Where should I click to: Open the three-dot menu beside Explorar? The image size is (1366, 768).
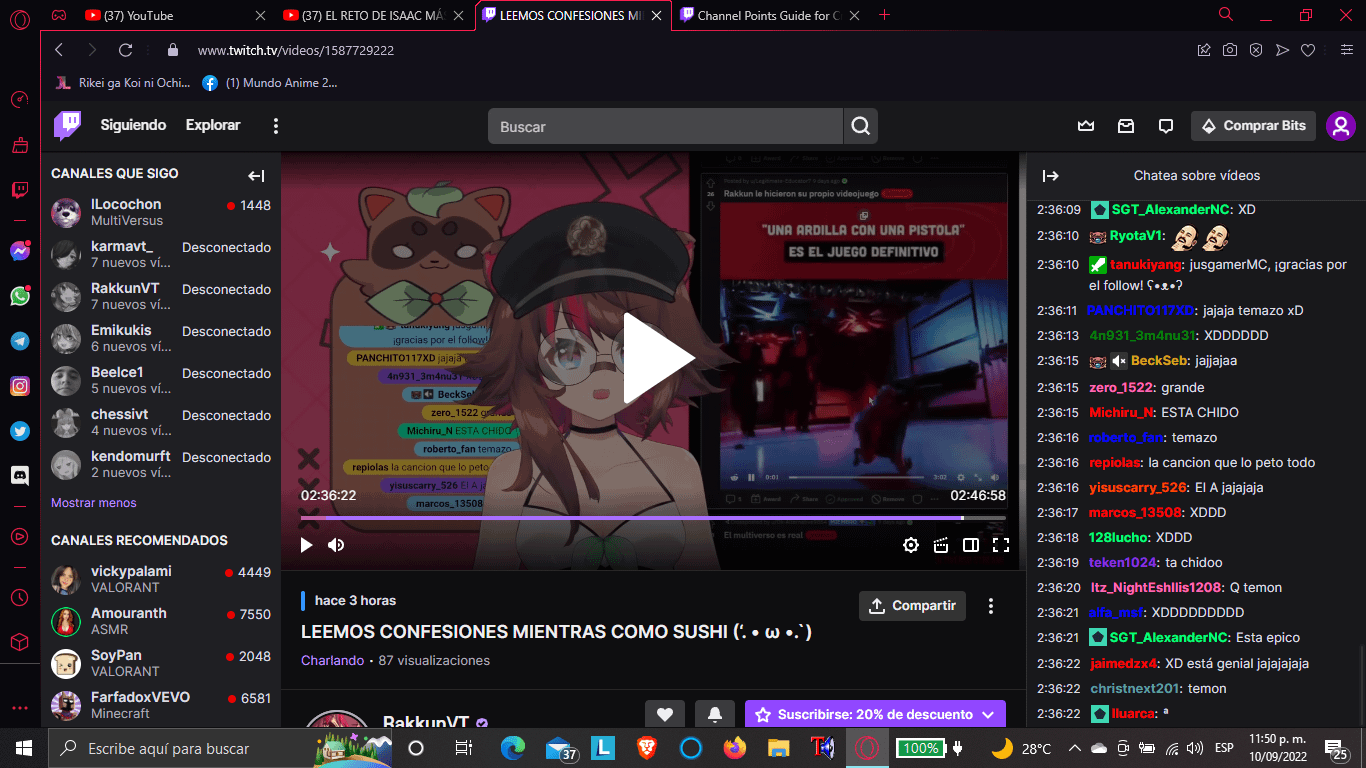pyautogui.click(x=276, y=126)
